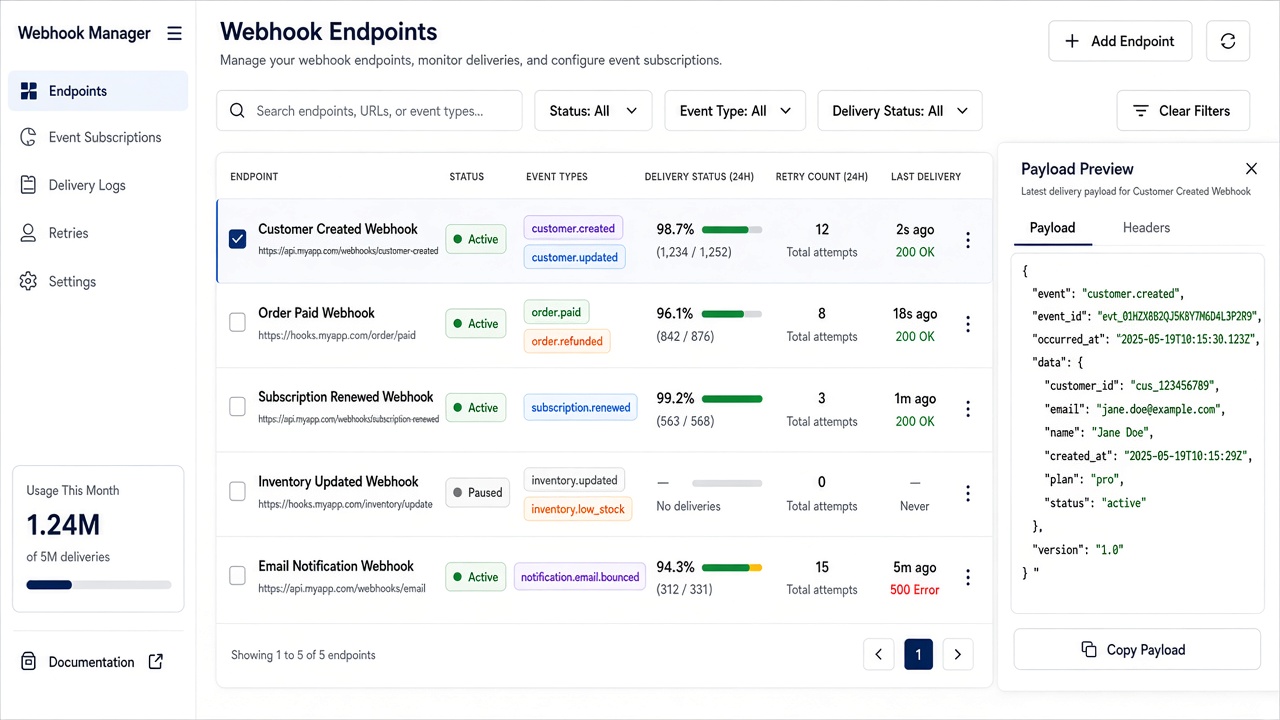Click the Settings gear icon

[29, 281]
